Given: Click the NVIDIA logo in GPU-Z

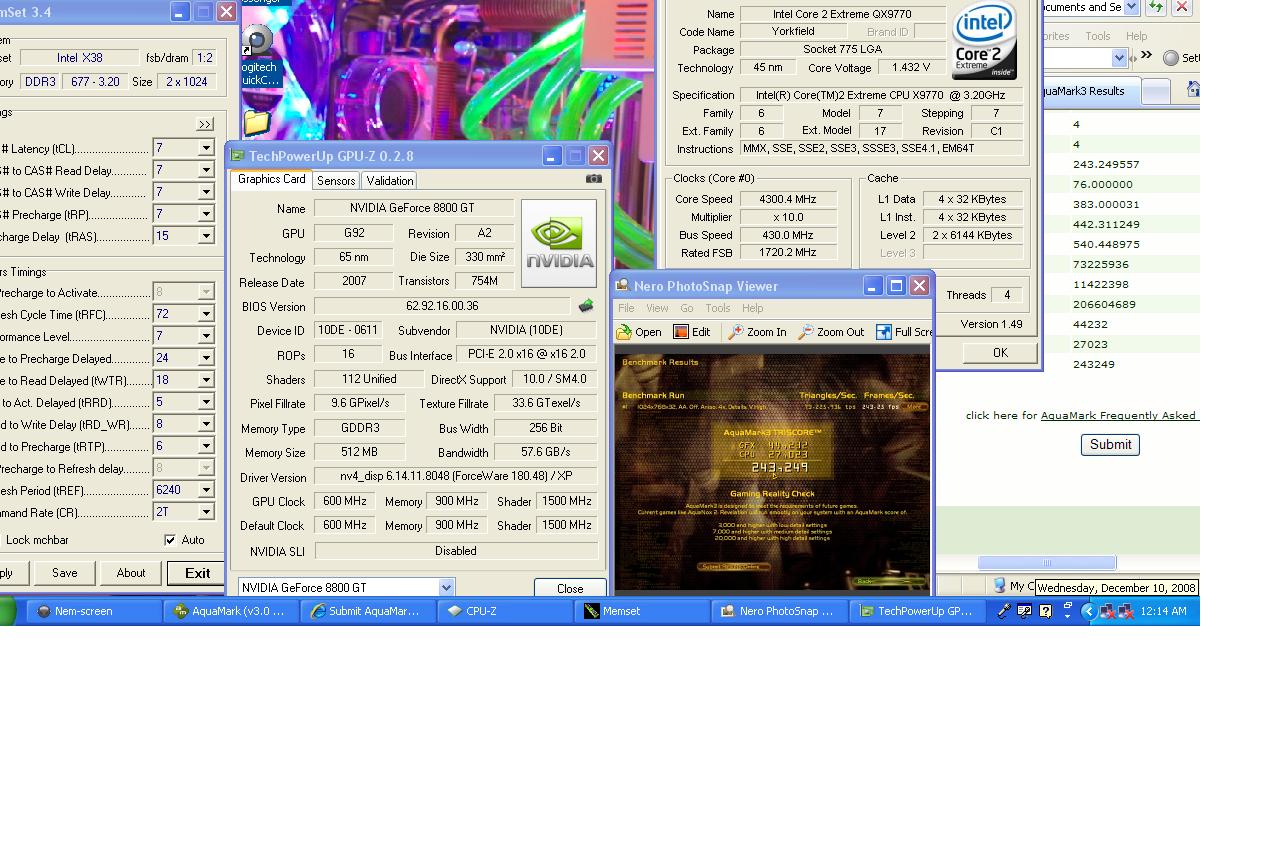Looking at the screenshot, I should pos(559,243).
